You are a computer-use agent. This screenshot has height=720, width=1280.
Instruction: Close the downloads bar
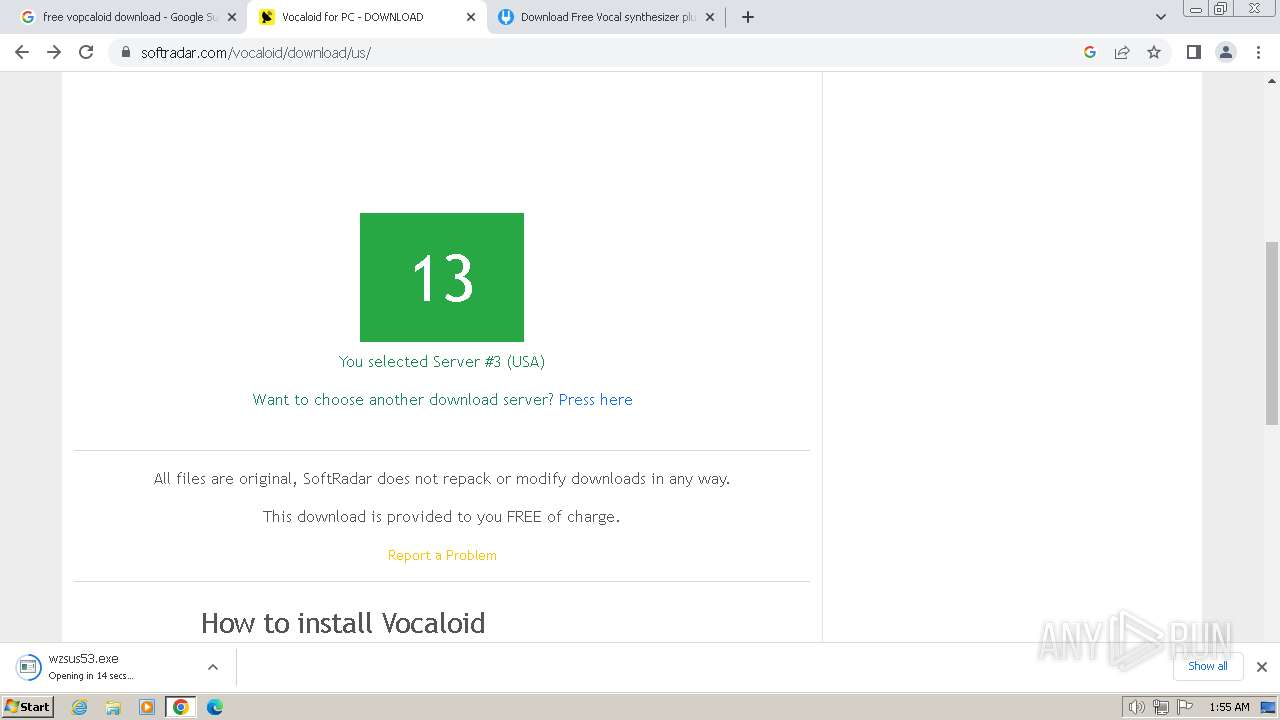1262,667
